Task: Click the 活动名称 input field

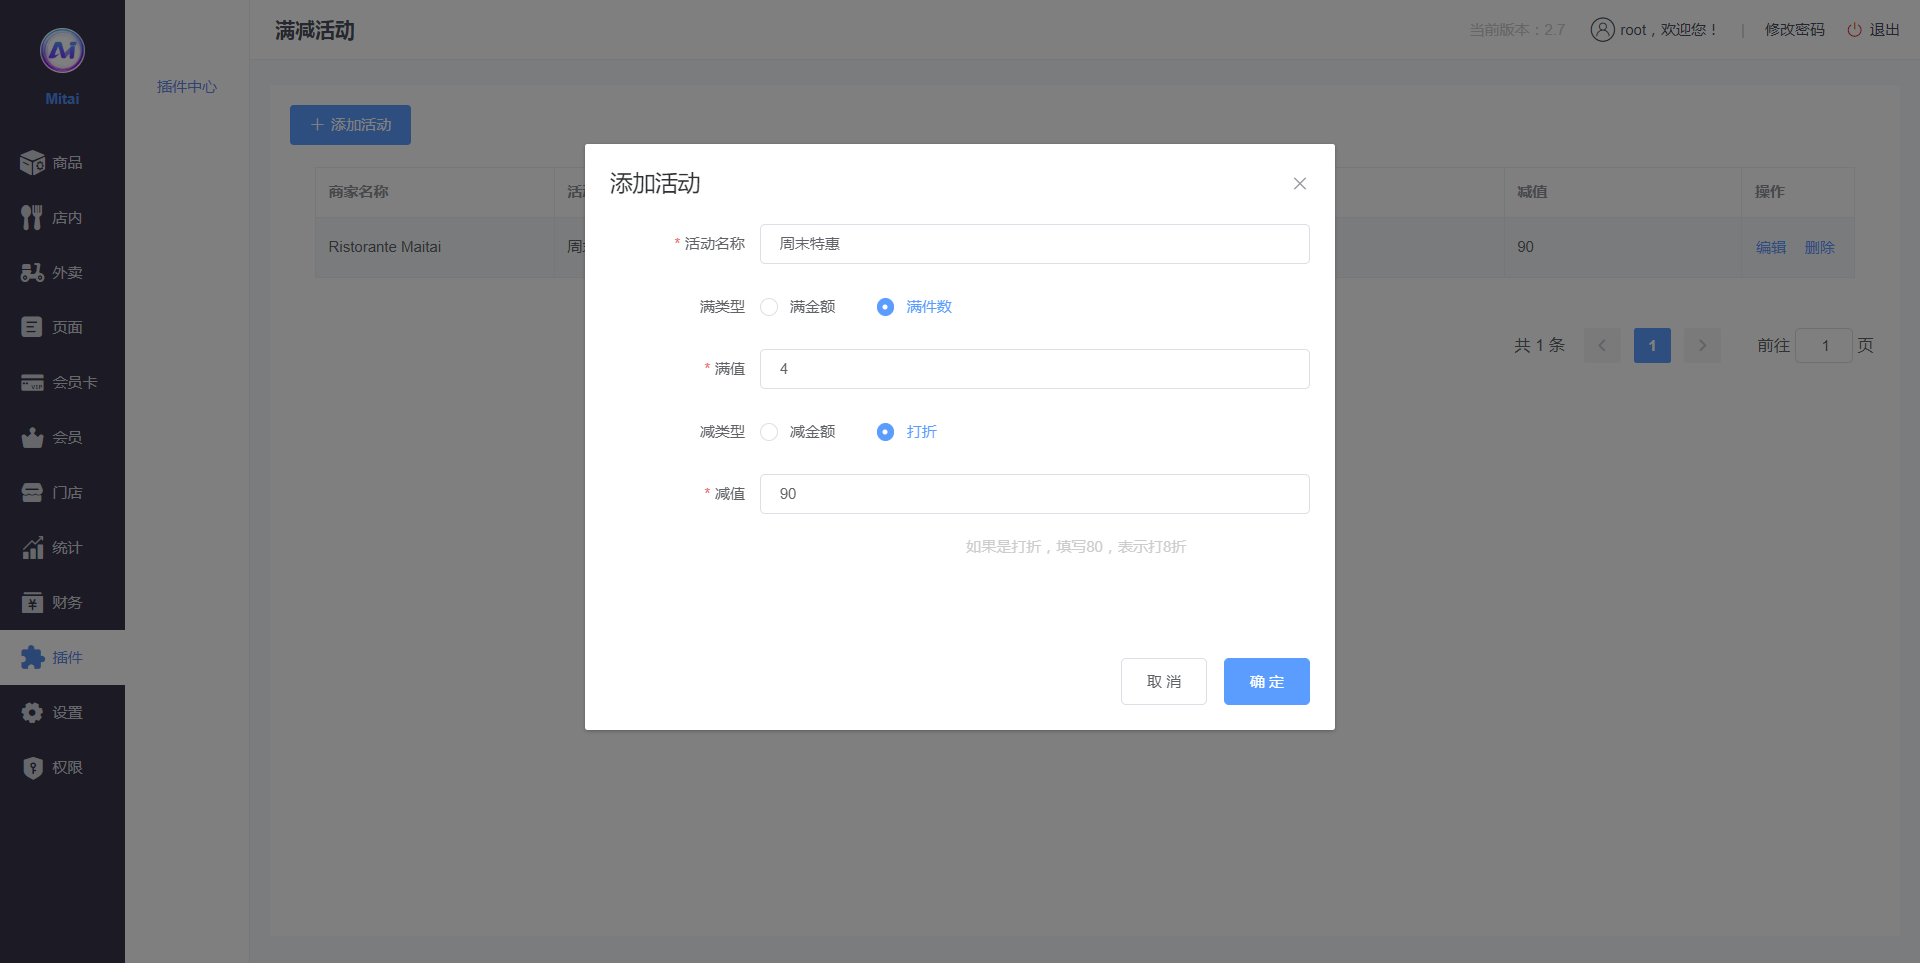Action: (x=1034, y=244)
